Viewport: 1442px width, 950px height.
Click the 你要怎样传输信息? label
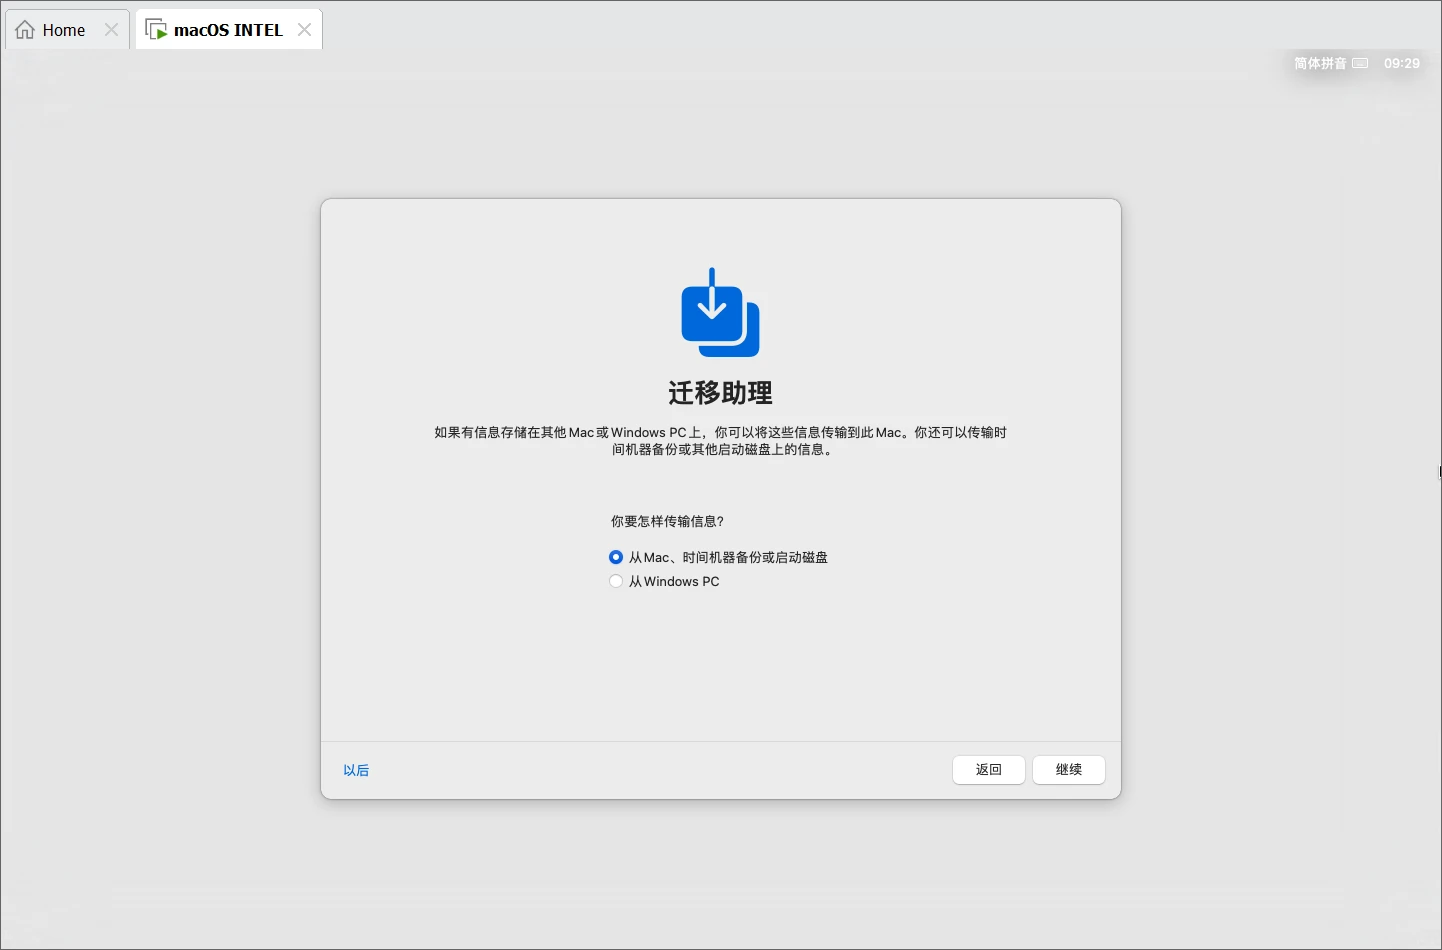pyautogui.click(x=667, y=521)
